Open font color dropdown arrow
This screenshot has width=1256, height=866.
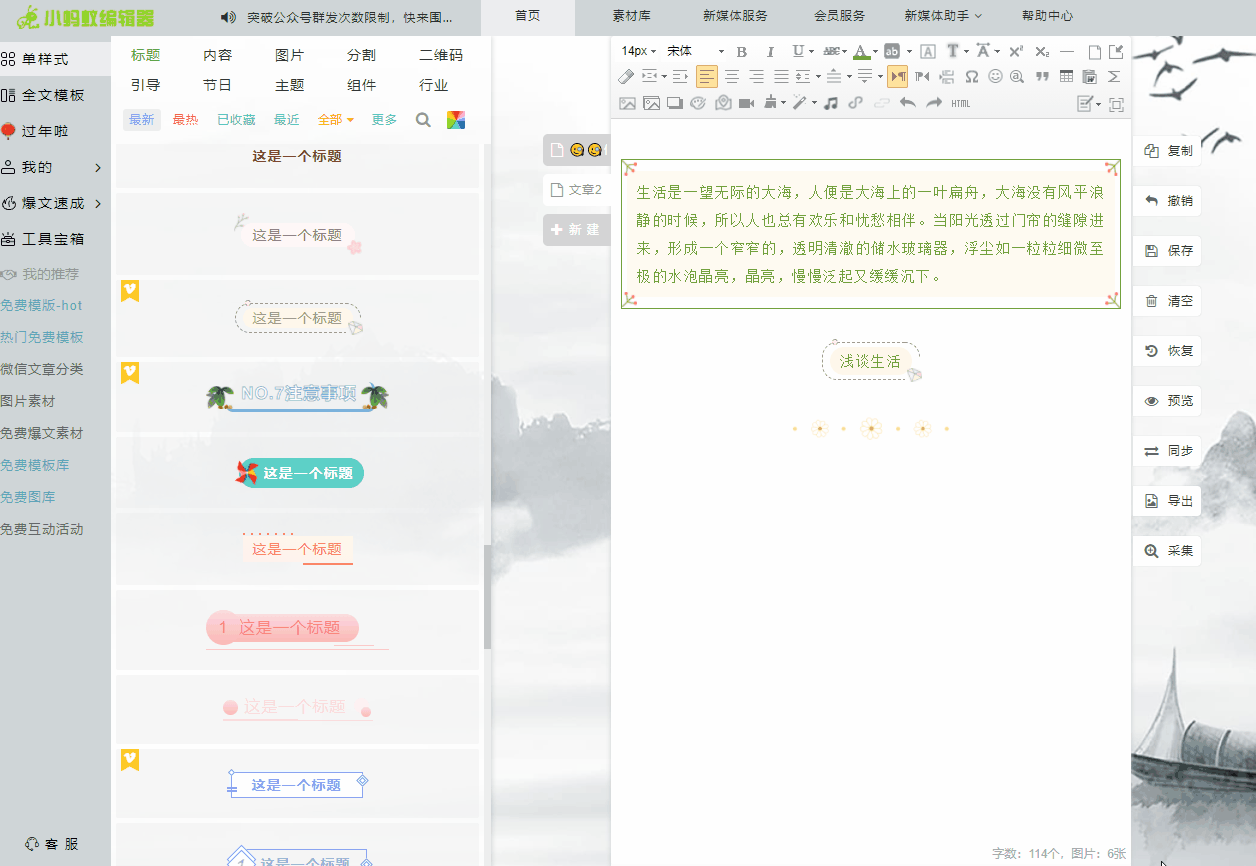point(875,51)
